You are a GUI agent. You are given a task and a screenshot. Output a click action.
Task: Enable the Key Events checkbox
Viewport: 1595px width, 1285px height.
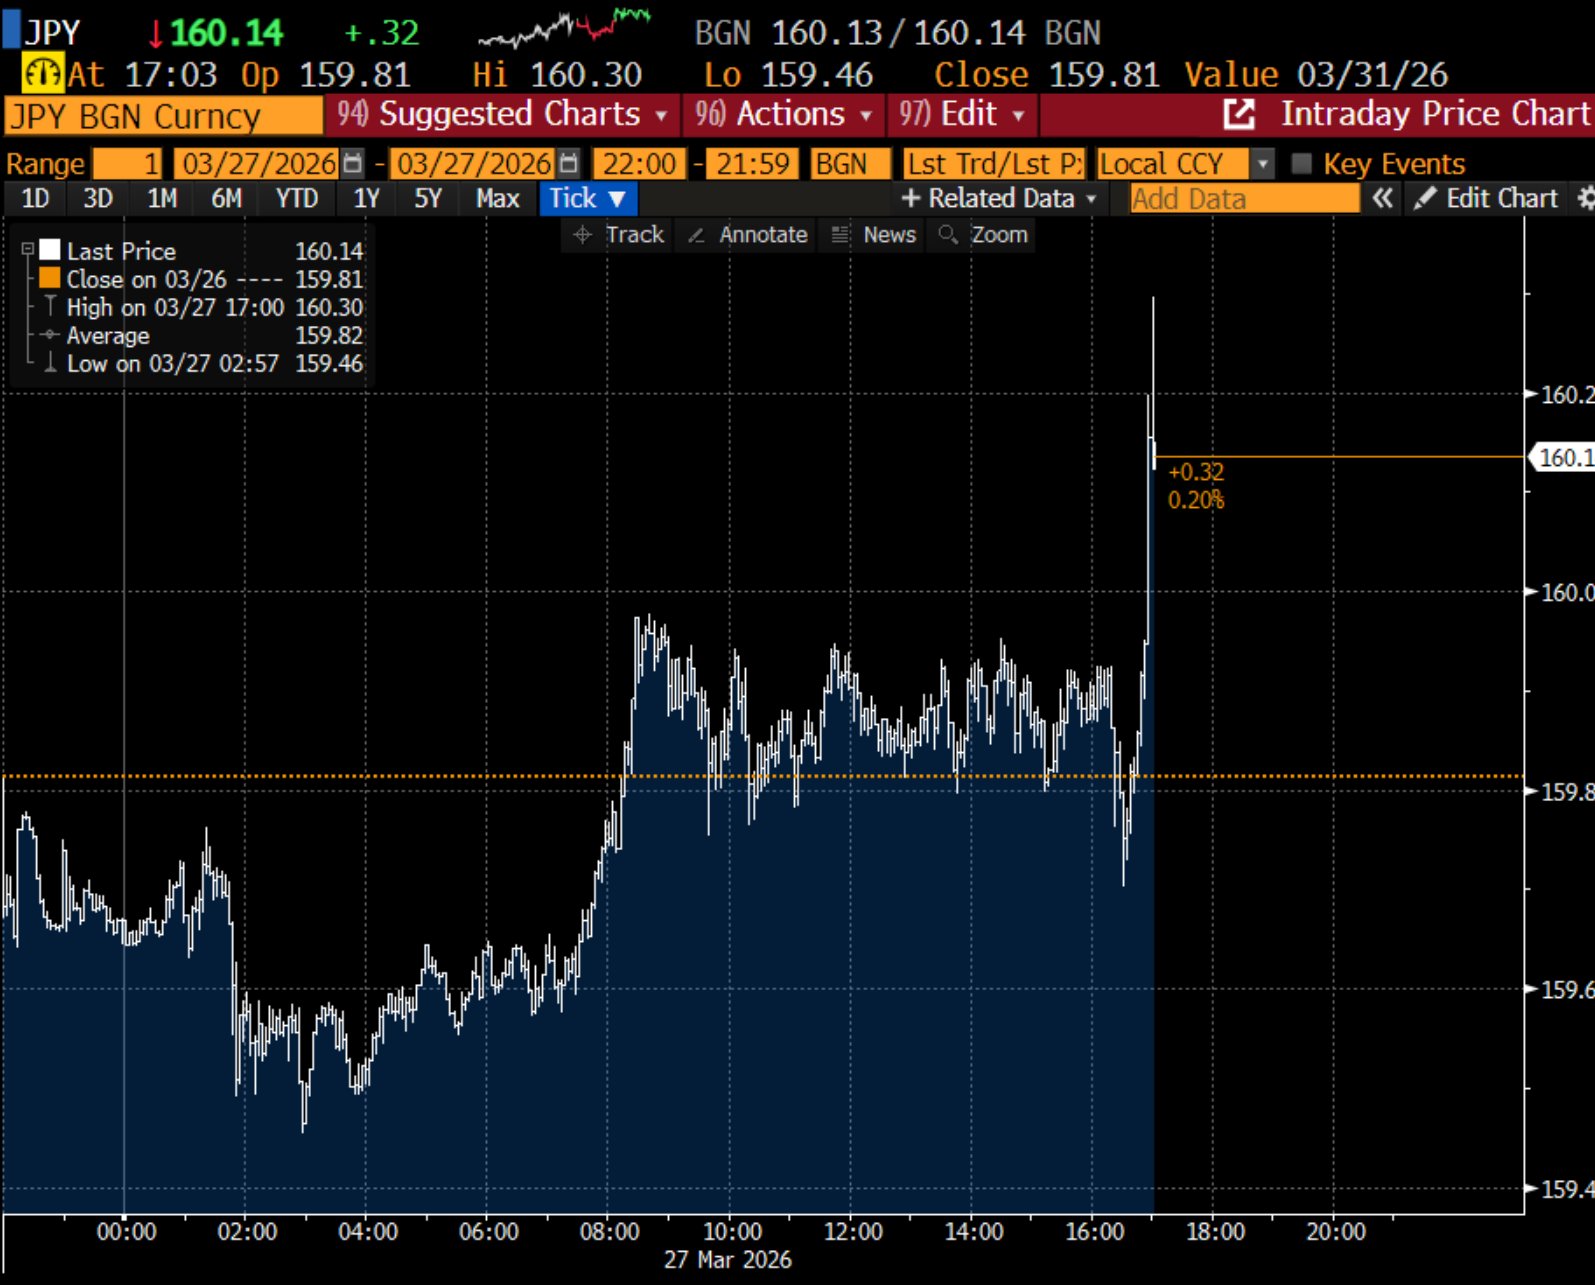(x=1301, y=163)
